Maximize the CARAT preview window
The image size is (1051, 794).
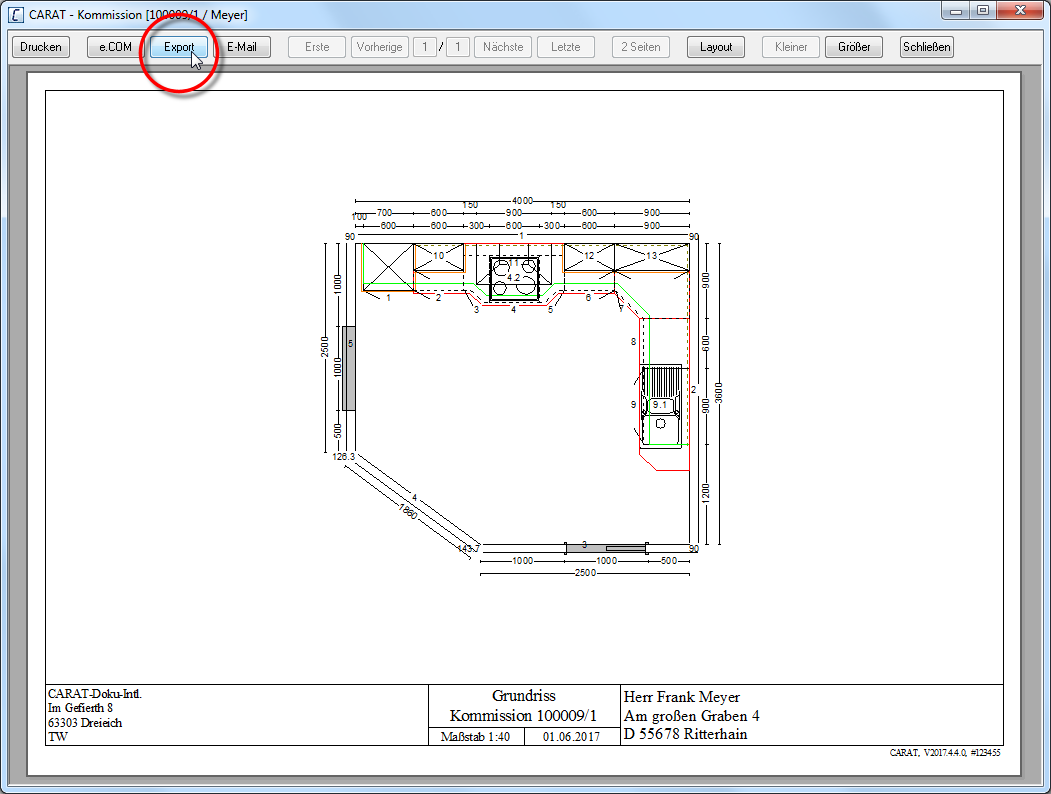pyautogui.click(x=982, y=11)
